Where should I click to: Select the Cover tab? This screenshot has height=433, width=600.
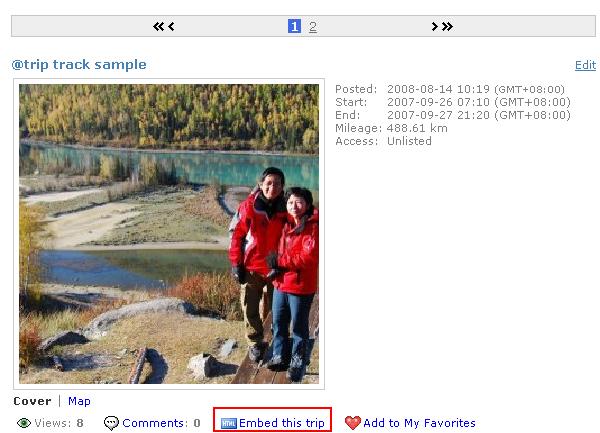pos(32,401)
